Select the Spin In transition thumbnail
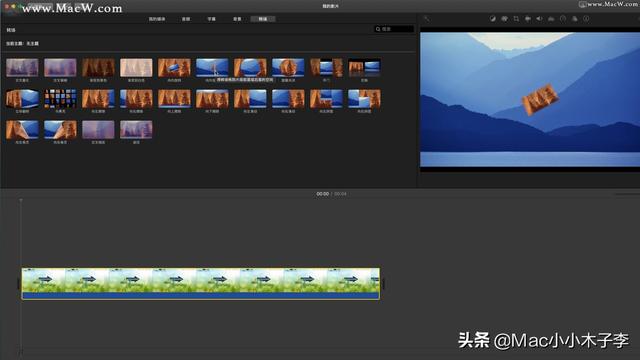This screenshot has height=360, width=640. pos(174,68)
